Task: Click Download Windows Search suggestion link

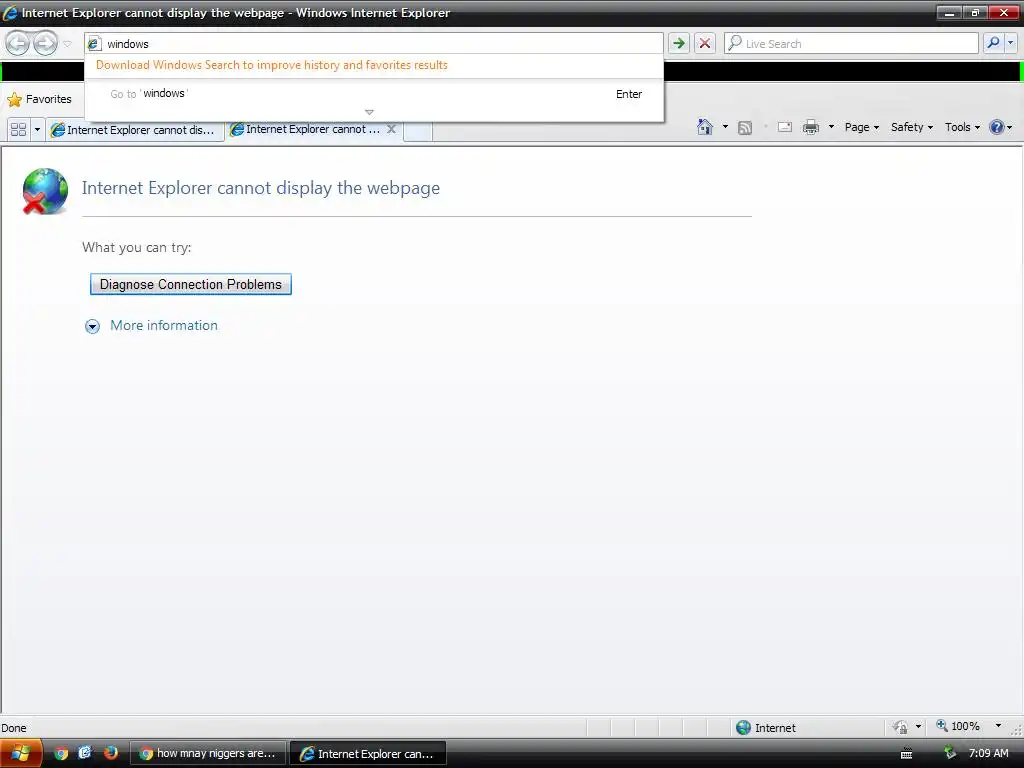Action: pyautogui.click(x=272, y=65)
